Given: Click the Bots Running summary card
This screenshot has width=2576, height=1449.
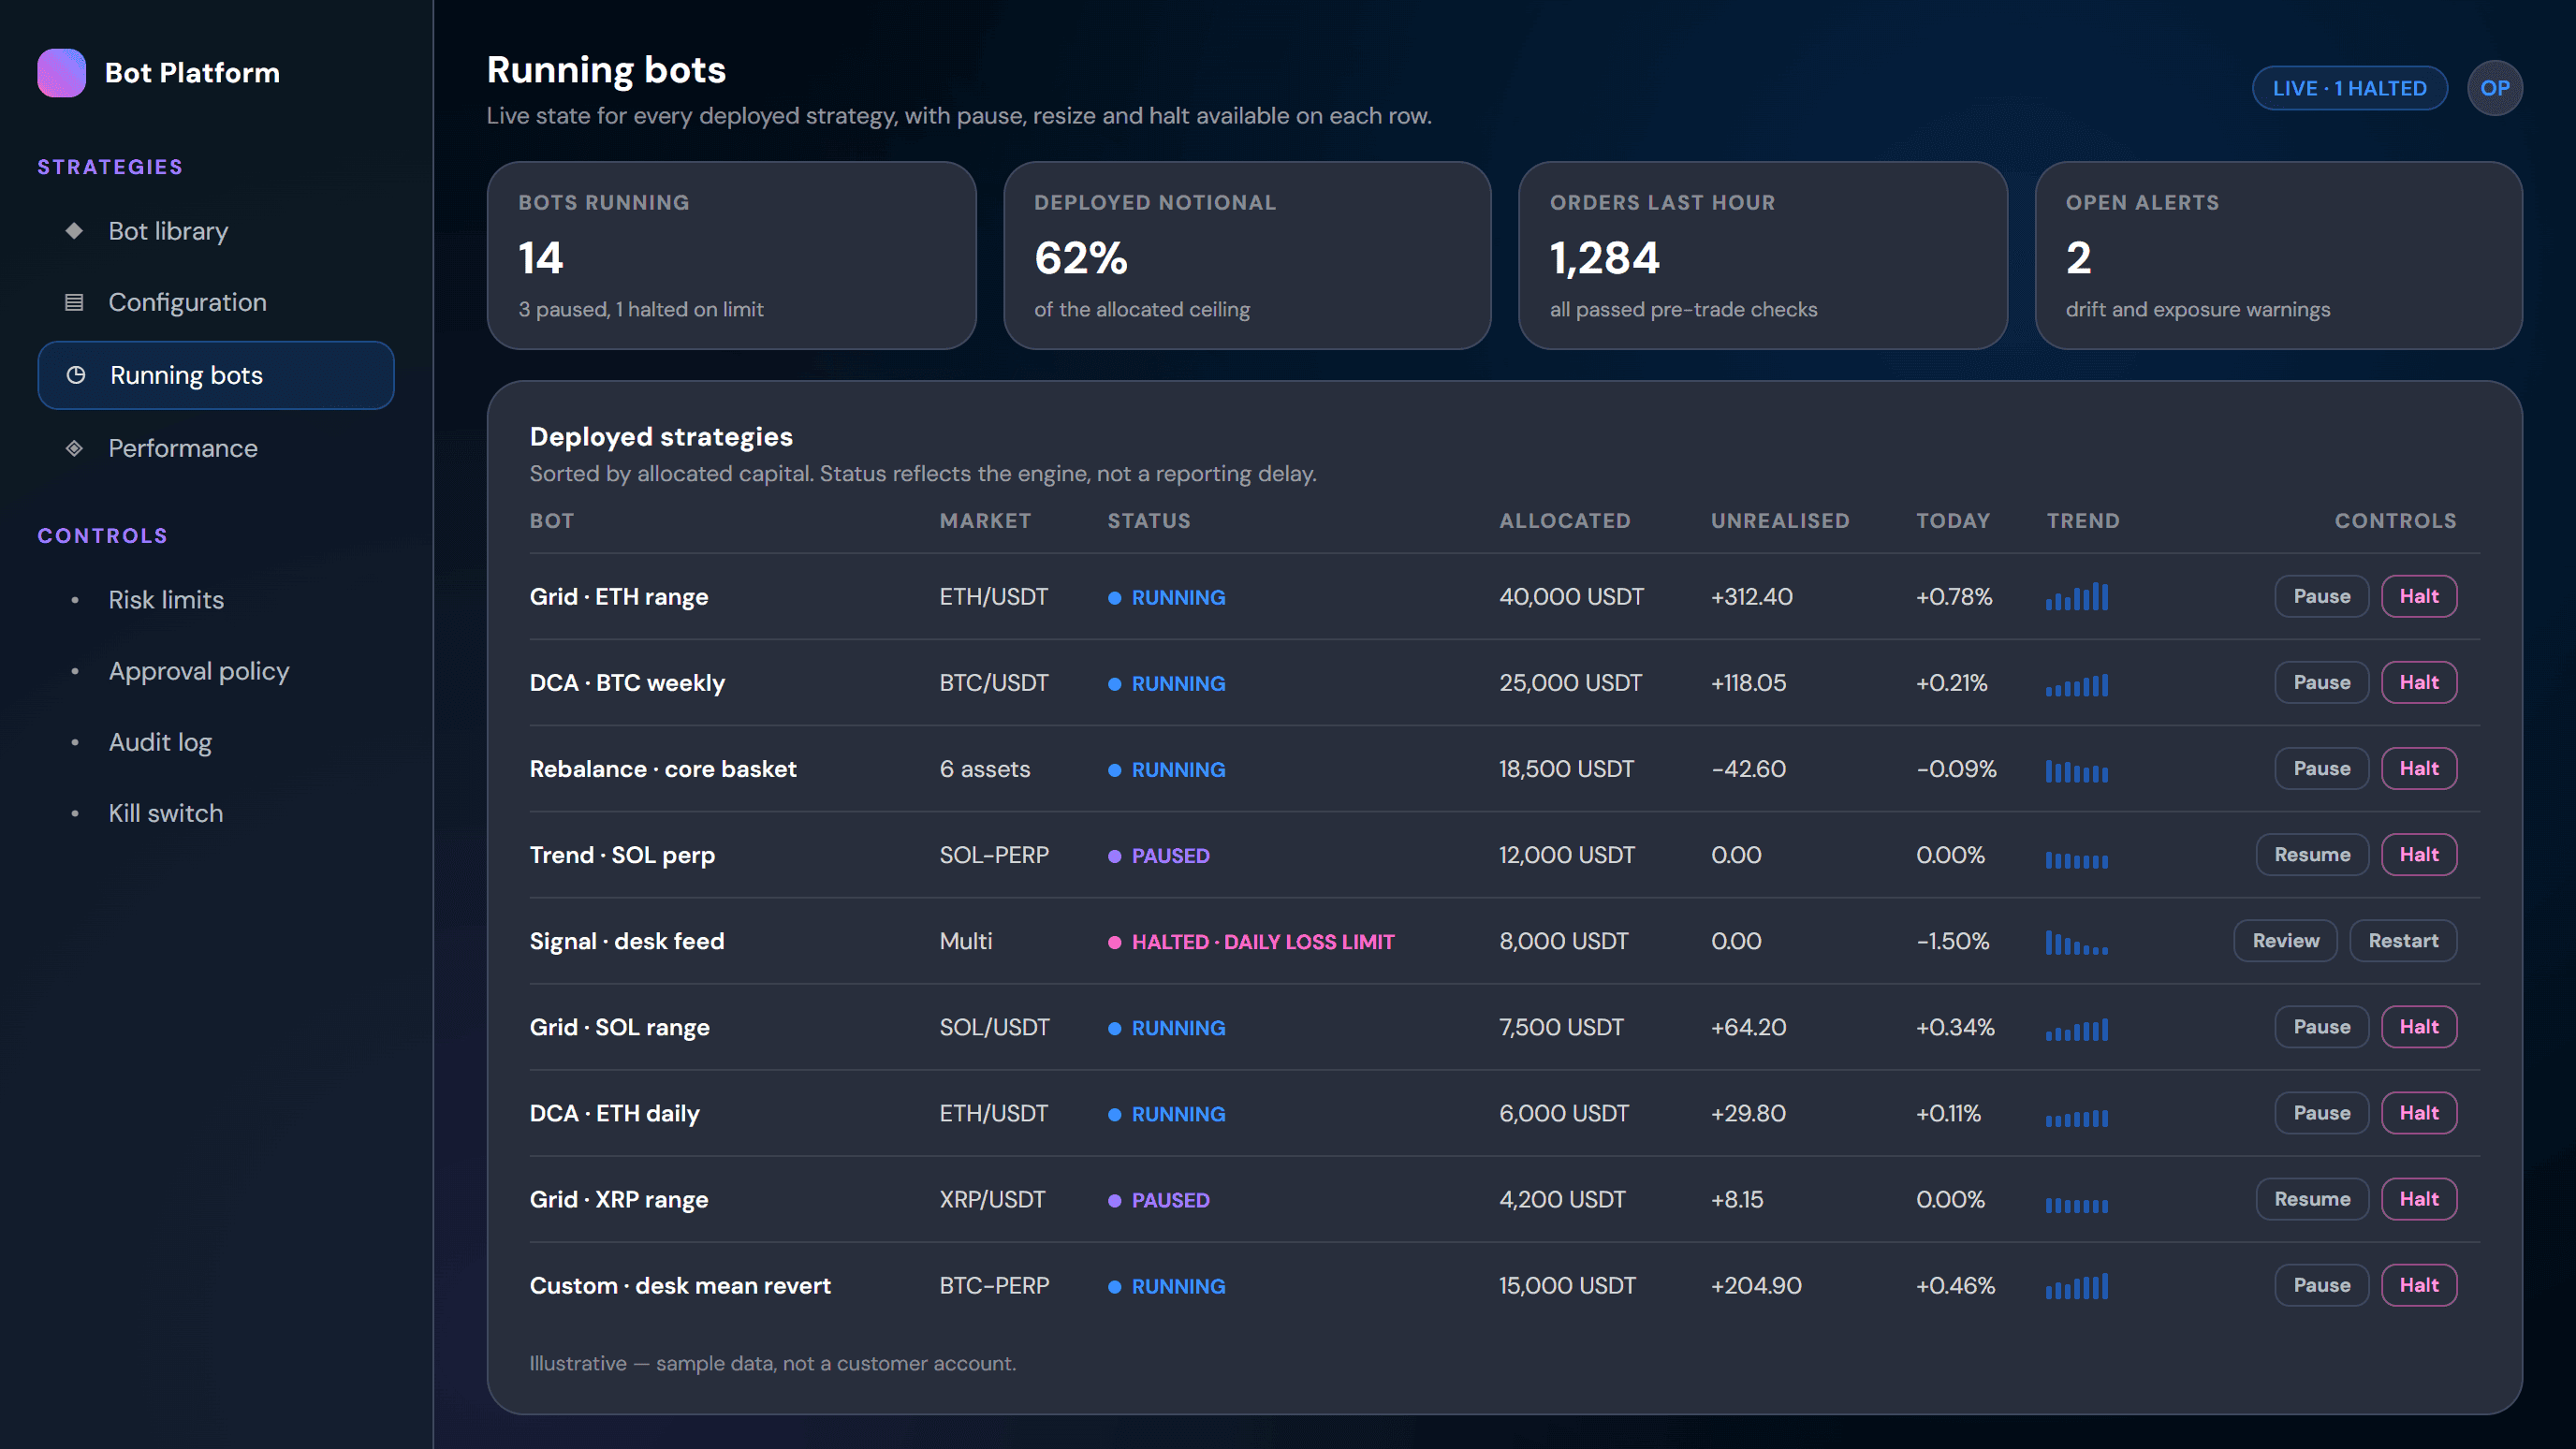Looking at the screenshot, I should tap(731, 255).
